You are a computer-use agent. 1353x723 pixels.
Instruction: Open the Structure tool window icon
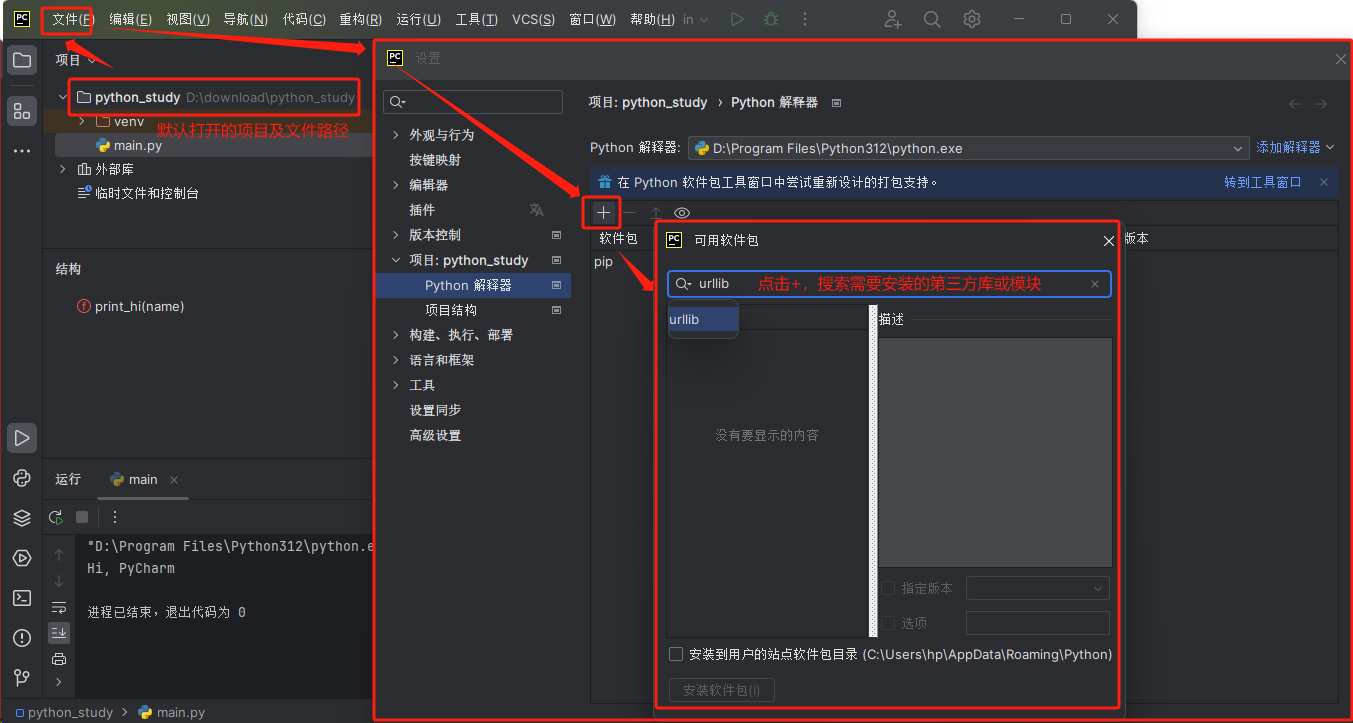click(21, 110)
